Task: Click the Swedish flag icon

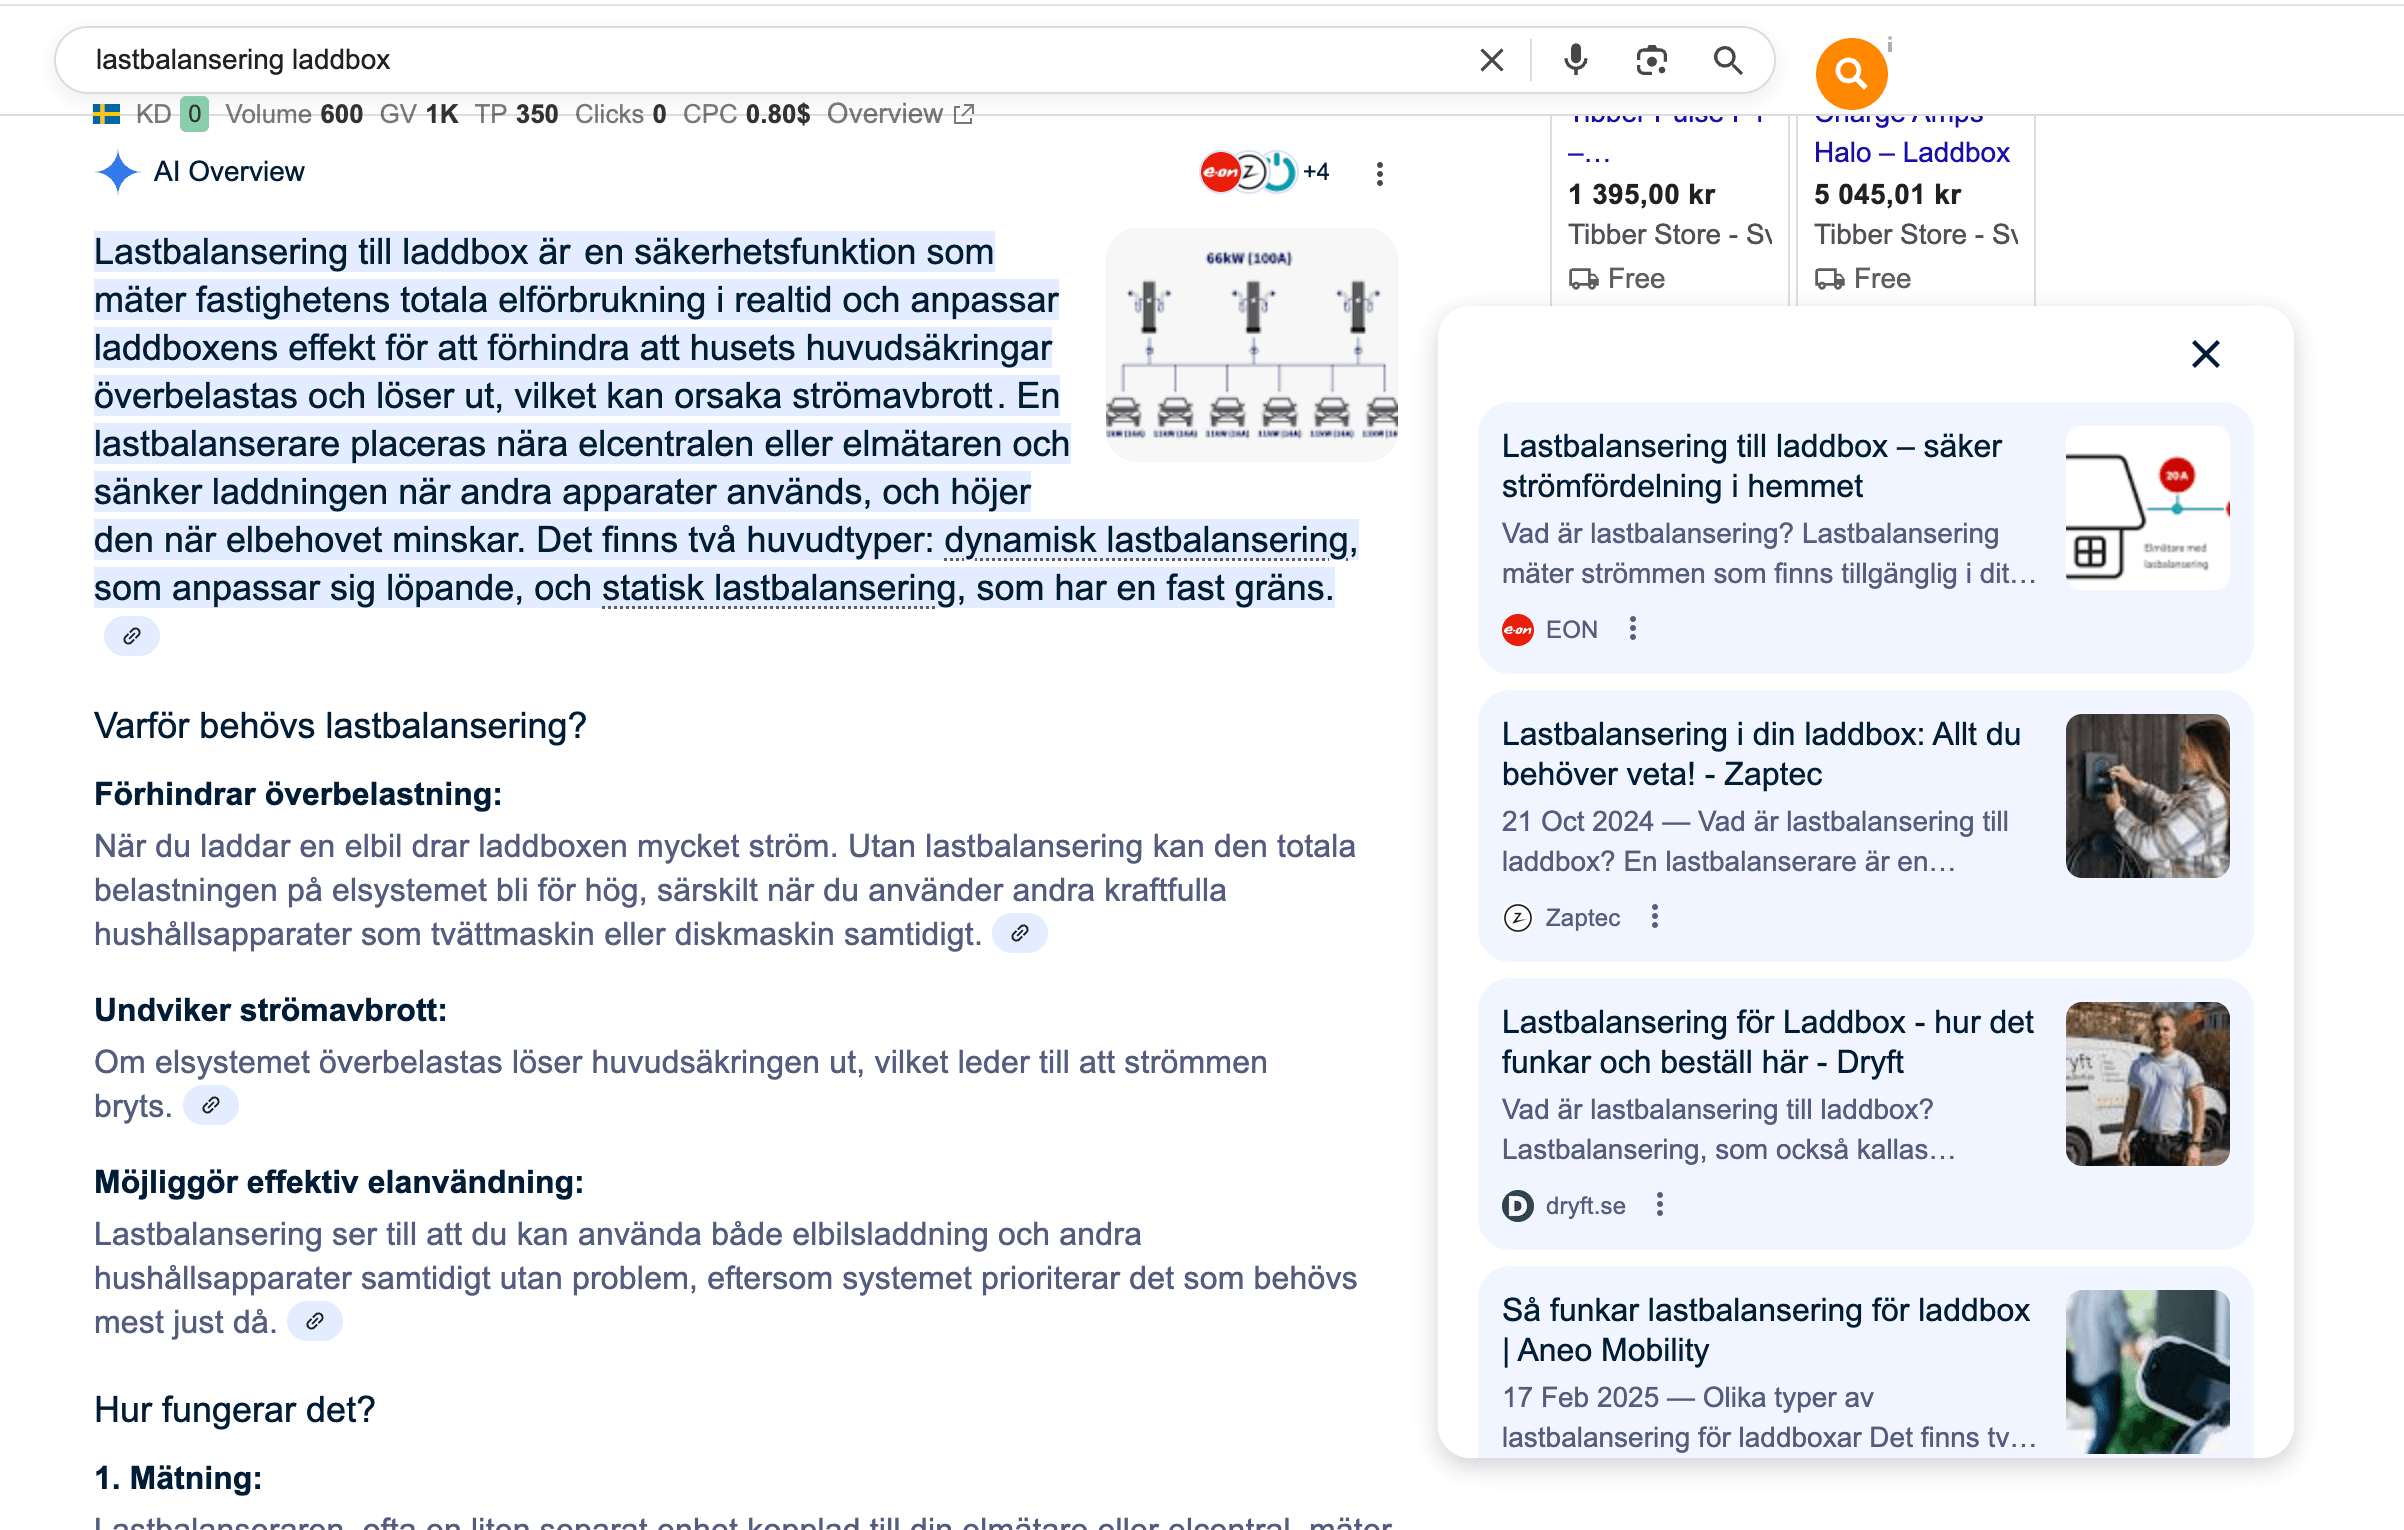Action: pos(107,114)
